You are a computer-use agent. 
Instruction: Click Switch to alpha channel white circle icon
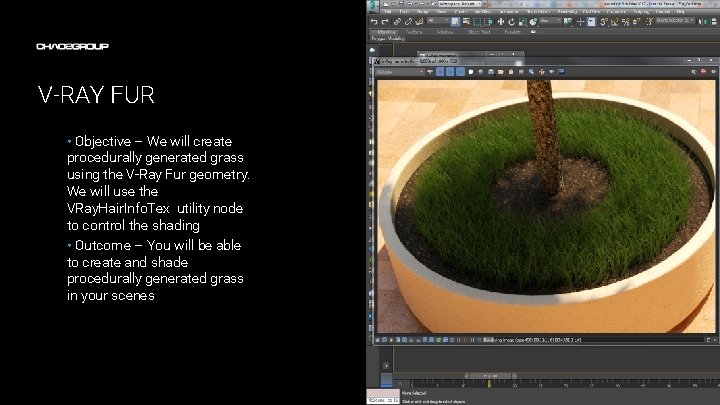tap(471, 72)
